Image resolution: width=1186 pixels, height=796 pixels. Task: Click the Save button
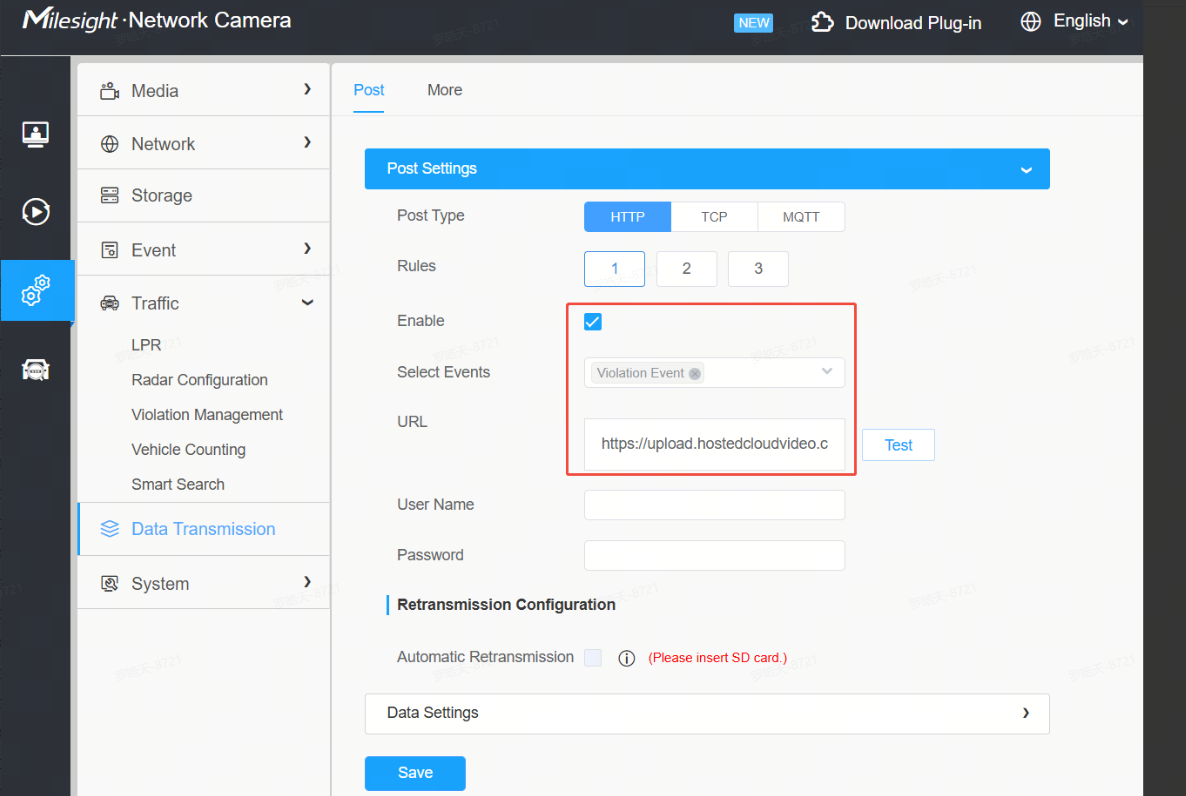click(415, 773)
